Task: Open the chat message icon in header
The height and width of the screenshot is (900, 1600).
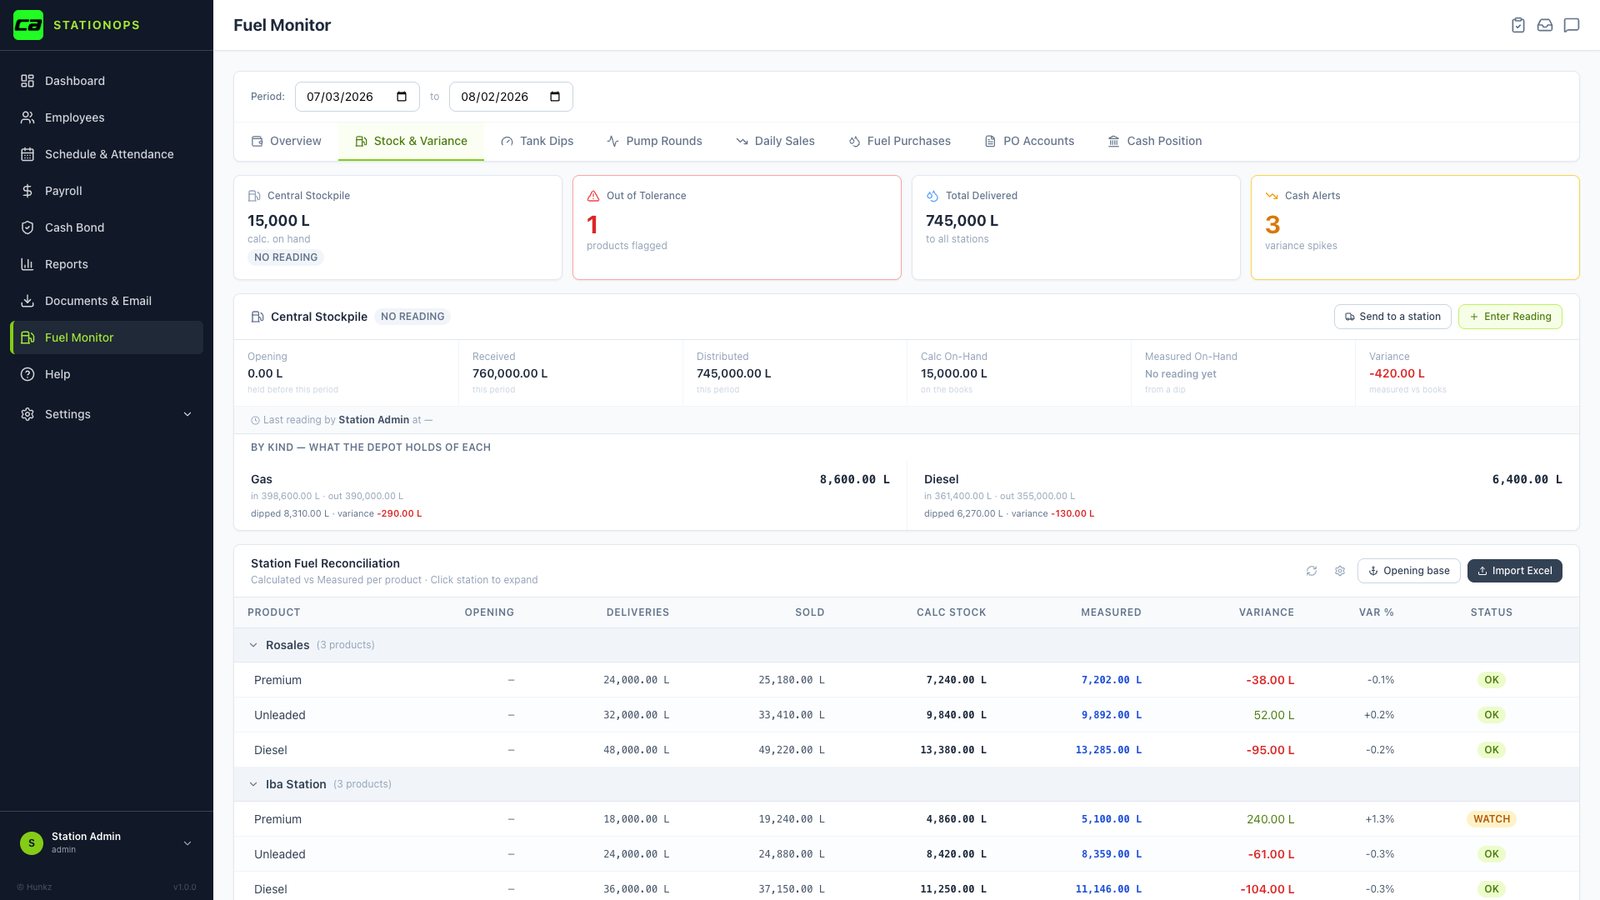Action: pyautogui.click(x=1572, y=25)
